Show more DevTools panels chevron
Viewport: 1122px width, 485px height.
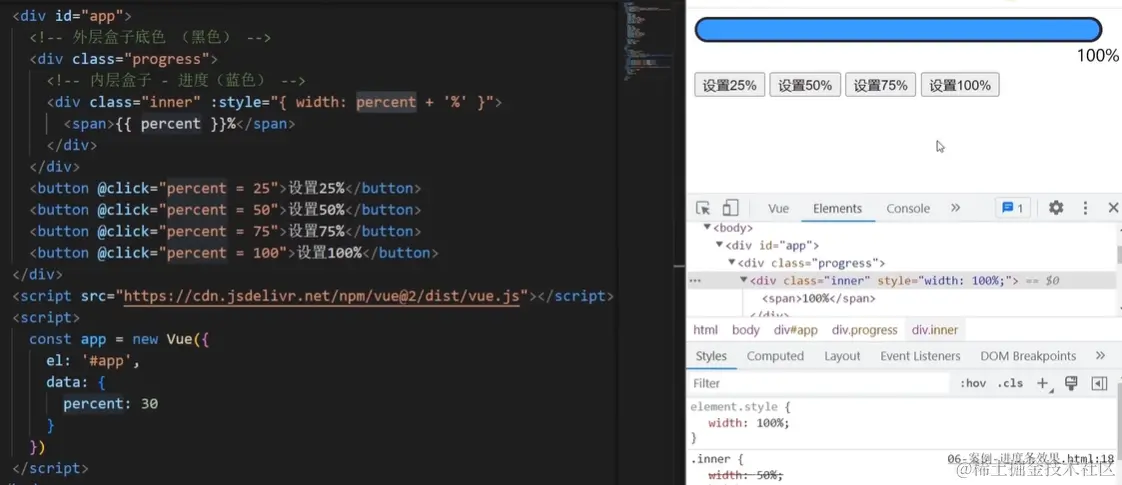[x=955, y=208]
